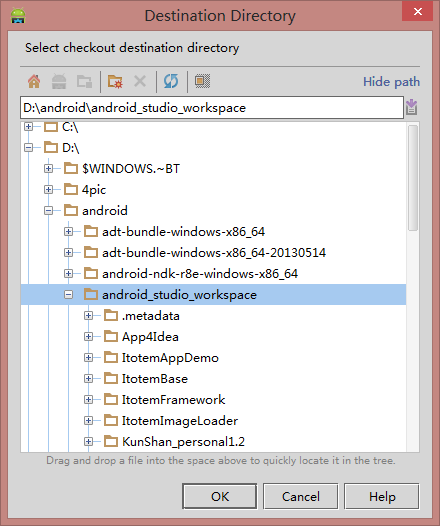440x526 pixels.
Task: Select the ItotemBase row
Action: pyautogui.click(x=213, y=378)
